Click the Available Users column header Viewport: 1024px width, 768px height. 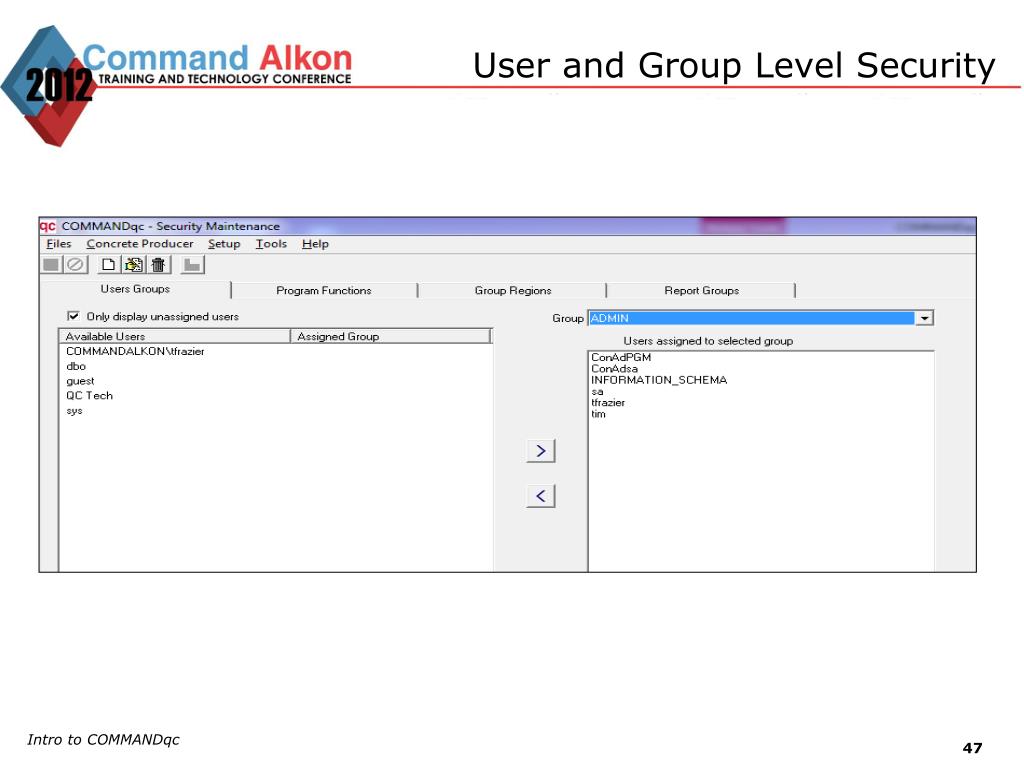[x=175, y=336]
